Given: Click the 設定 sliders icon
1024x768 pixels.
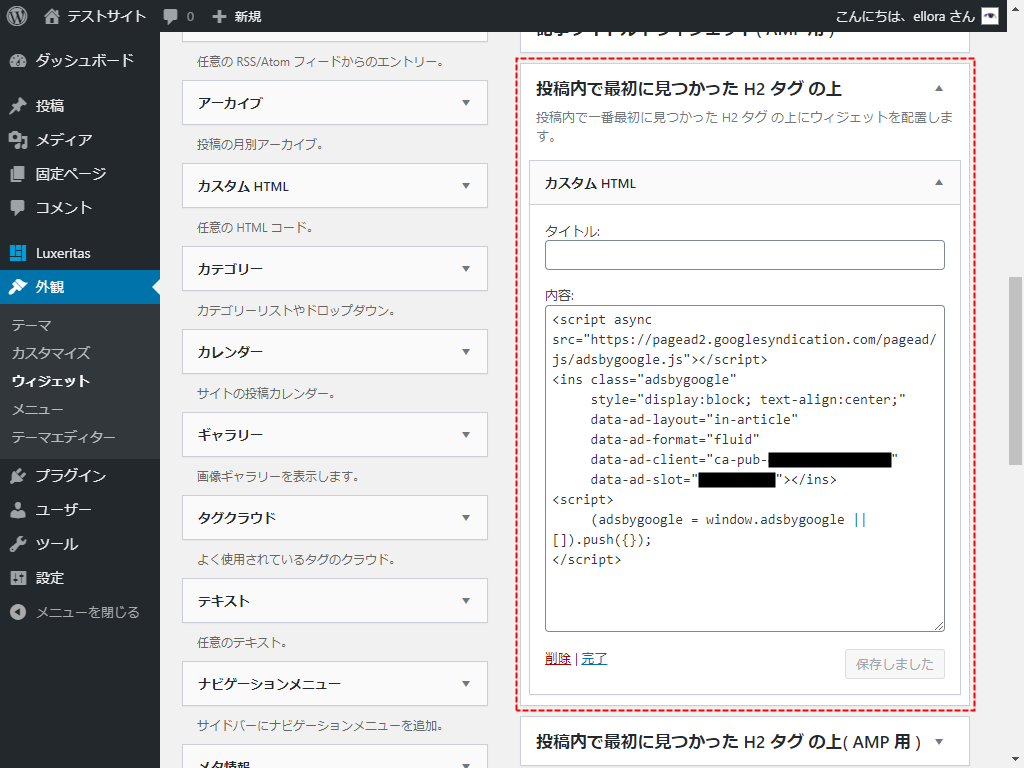Looking at the screenshot, I should [x=18, y=578].
